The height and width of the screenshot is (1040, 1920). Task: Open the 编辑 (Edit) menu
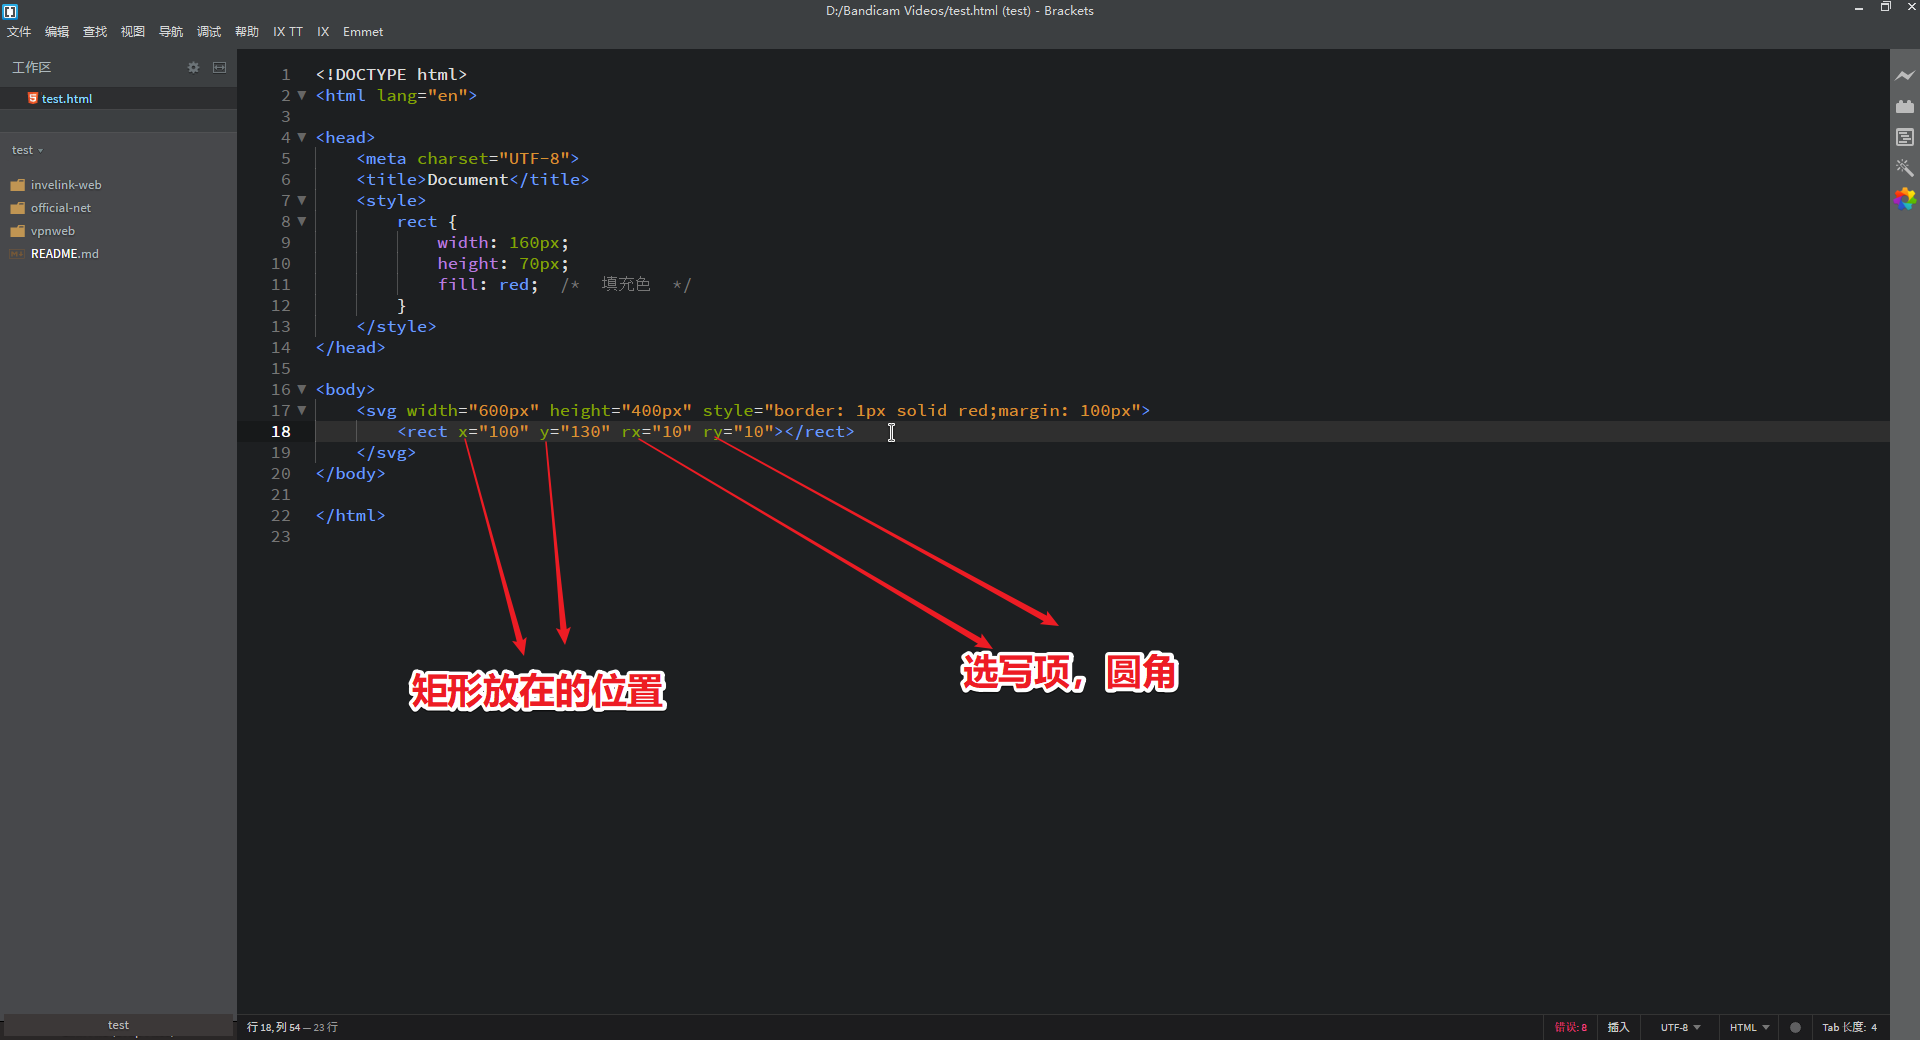[x=57, y=32]
